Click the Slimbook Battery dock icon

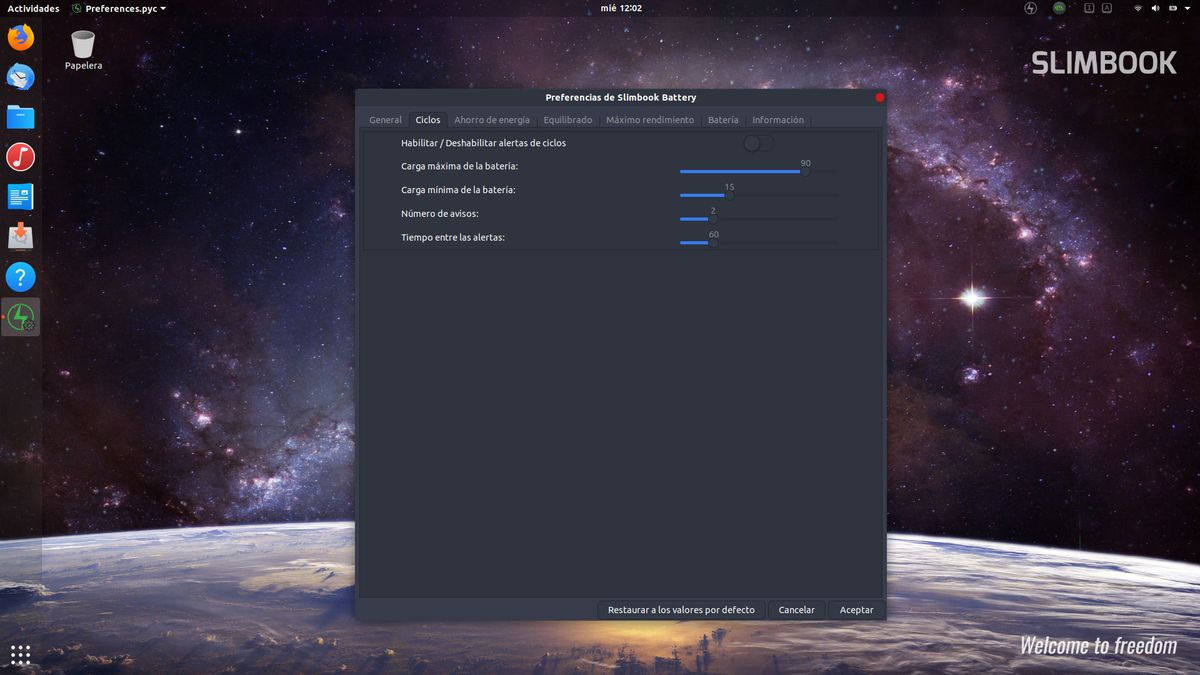tap(20, 317)
